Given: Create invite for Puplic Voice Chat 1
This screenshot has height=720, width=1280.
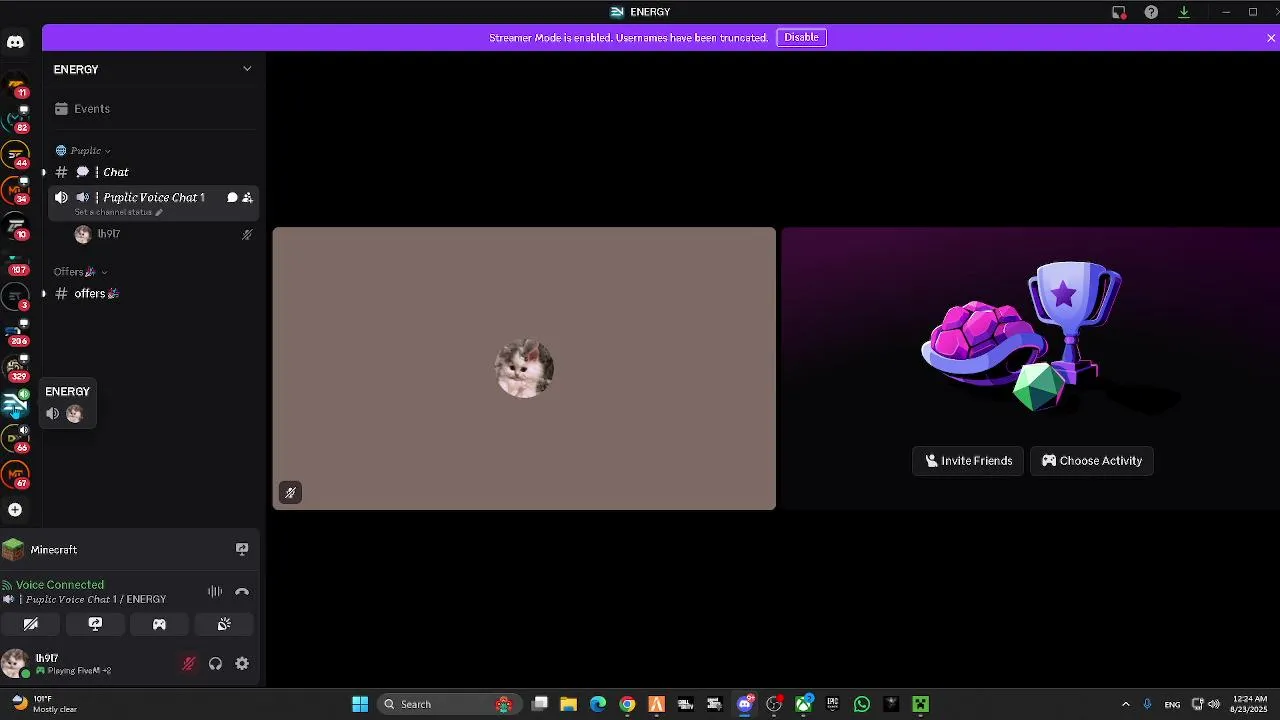Looking at the screenshot, I should pyautogui.click(x=247, y=198).
